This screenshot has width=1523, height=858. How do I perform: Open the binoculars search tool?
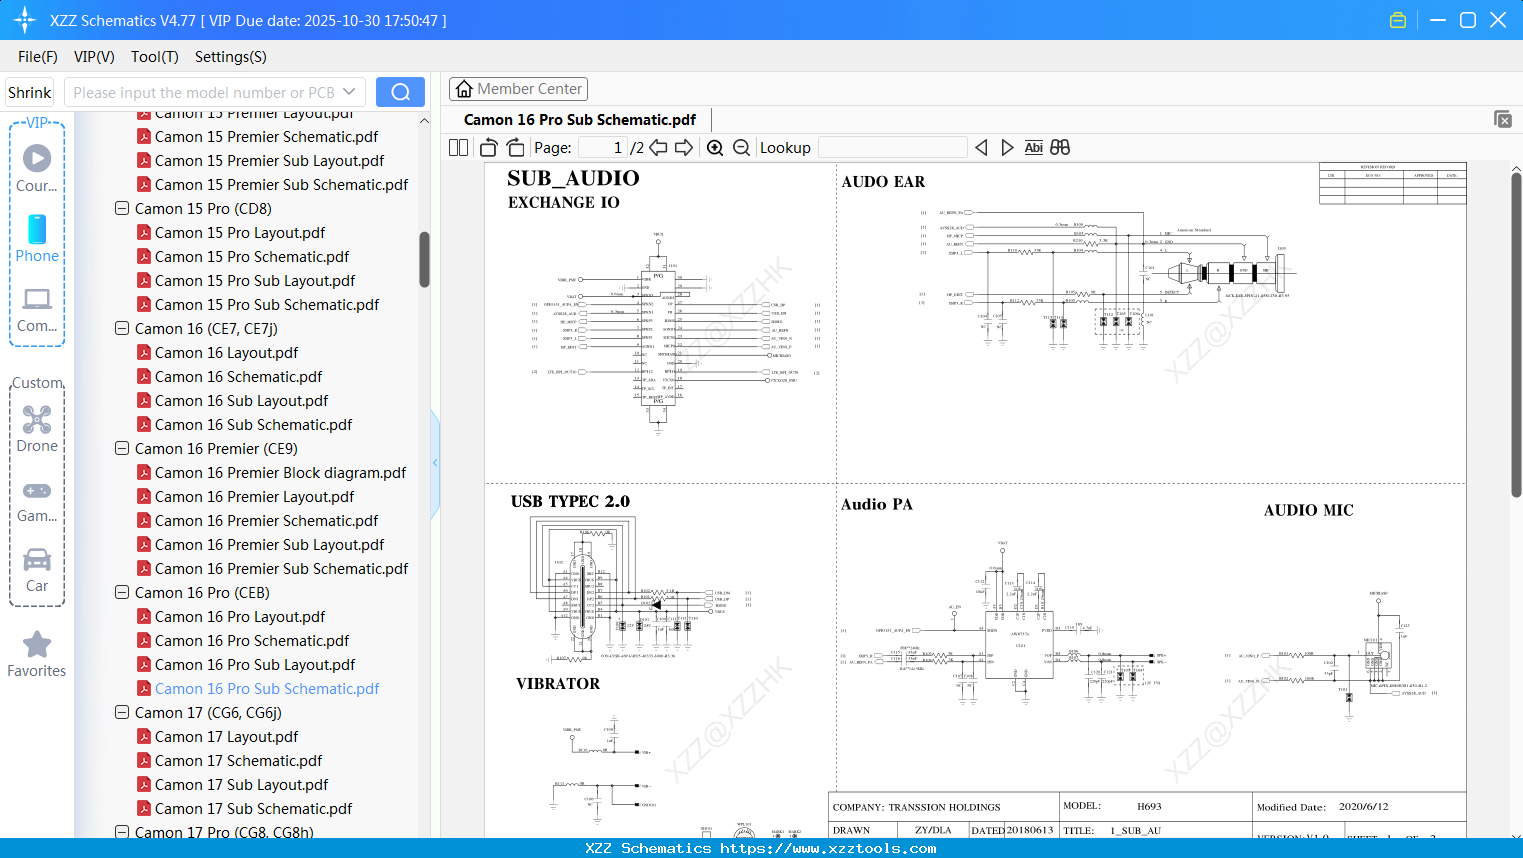pyautogui.click(x=1060, y=147)
